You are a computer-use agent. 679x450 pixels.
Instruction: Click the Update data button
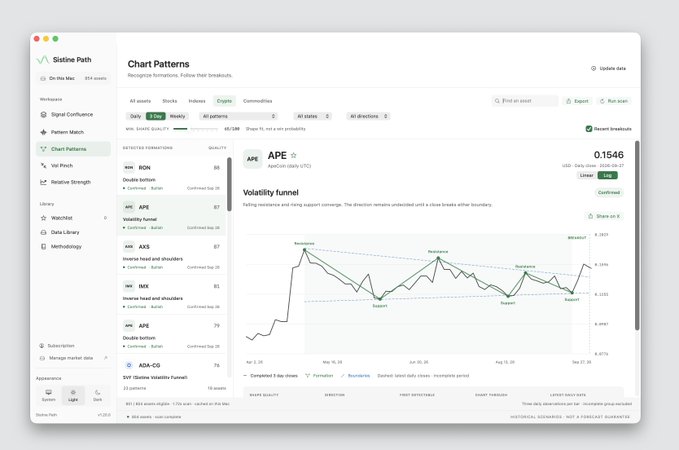608,68
